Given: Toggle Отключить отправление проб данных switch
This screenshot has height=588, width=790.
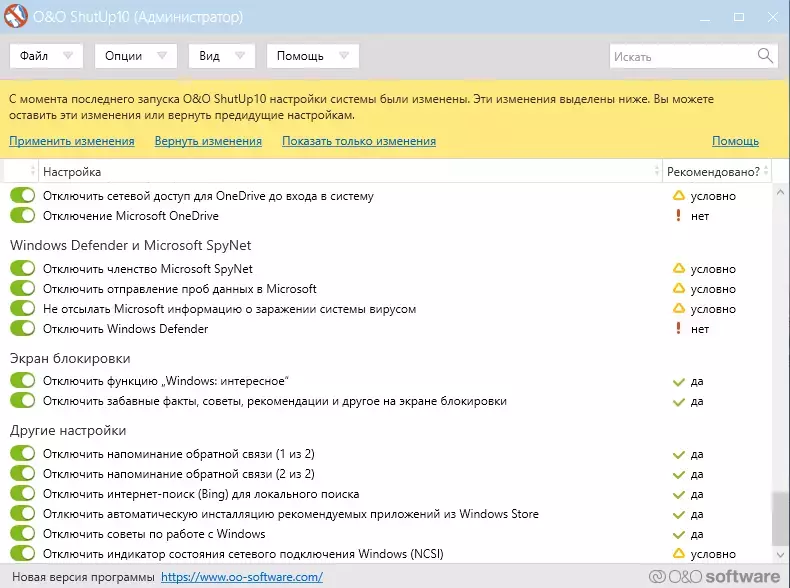Looking at the screenshot, I should [x=23, y=289].
